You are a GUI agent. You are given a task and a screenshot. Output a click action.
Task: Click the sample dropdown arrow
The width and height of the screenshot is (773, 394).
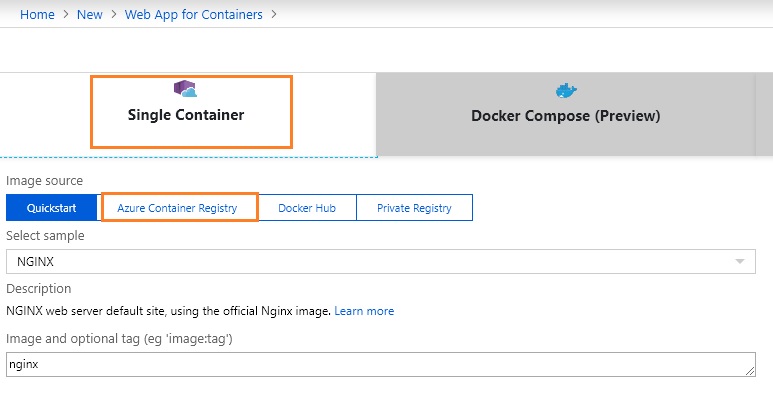click(x=739, y=261)
